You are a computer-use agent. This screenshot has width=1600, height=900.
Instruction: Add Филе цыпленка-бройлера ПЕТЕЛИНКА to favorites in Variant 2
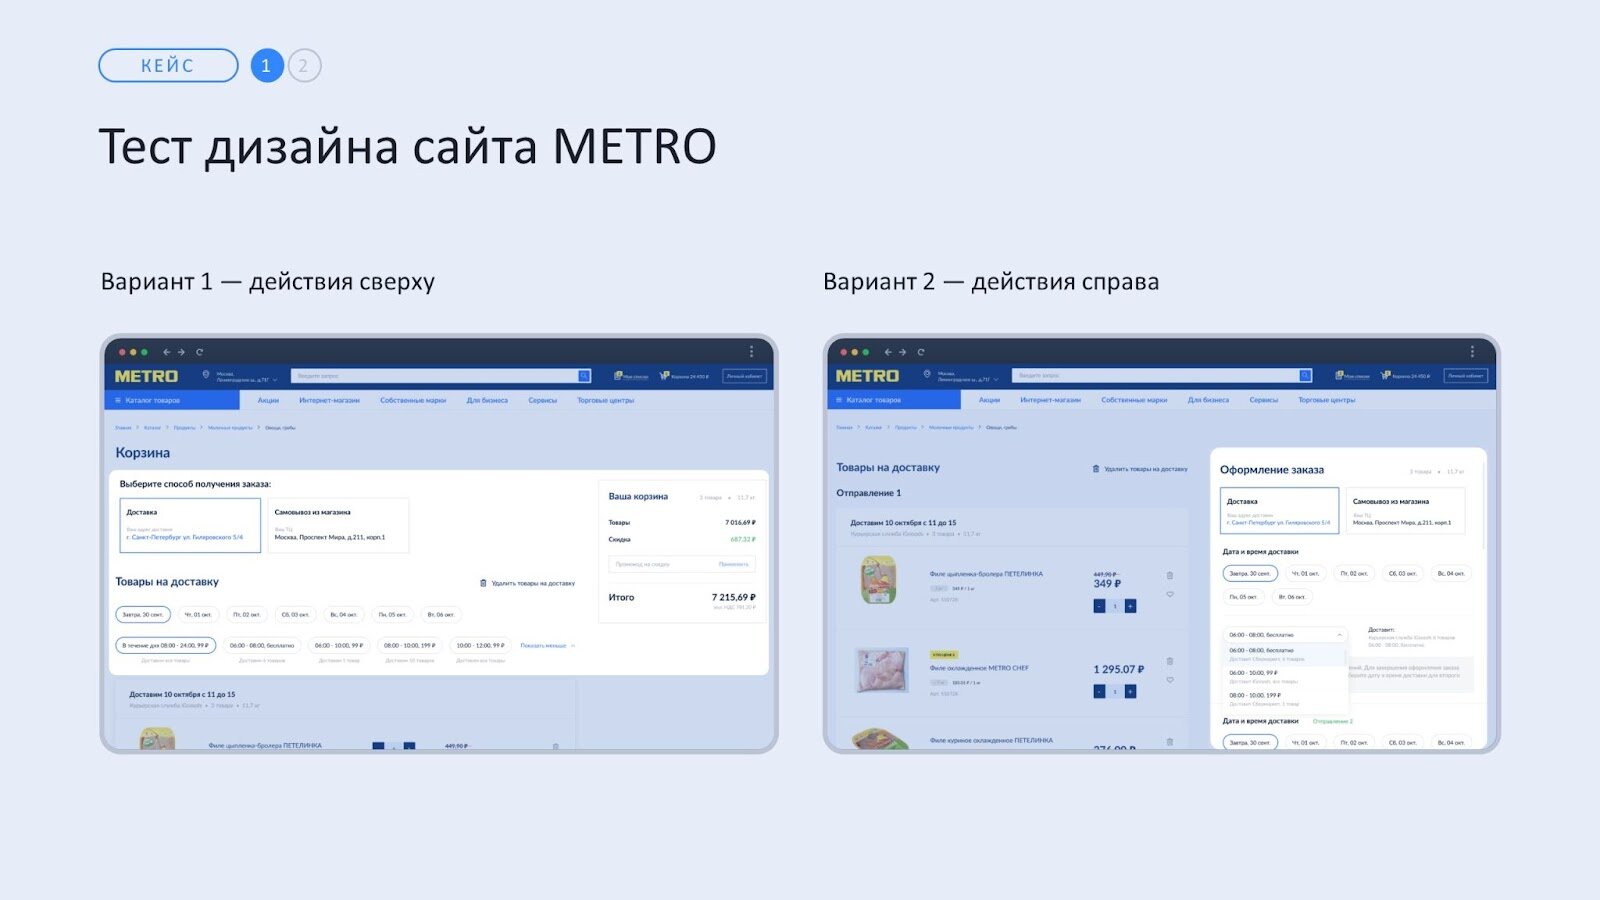tap(1170, 594)
